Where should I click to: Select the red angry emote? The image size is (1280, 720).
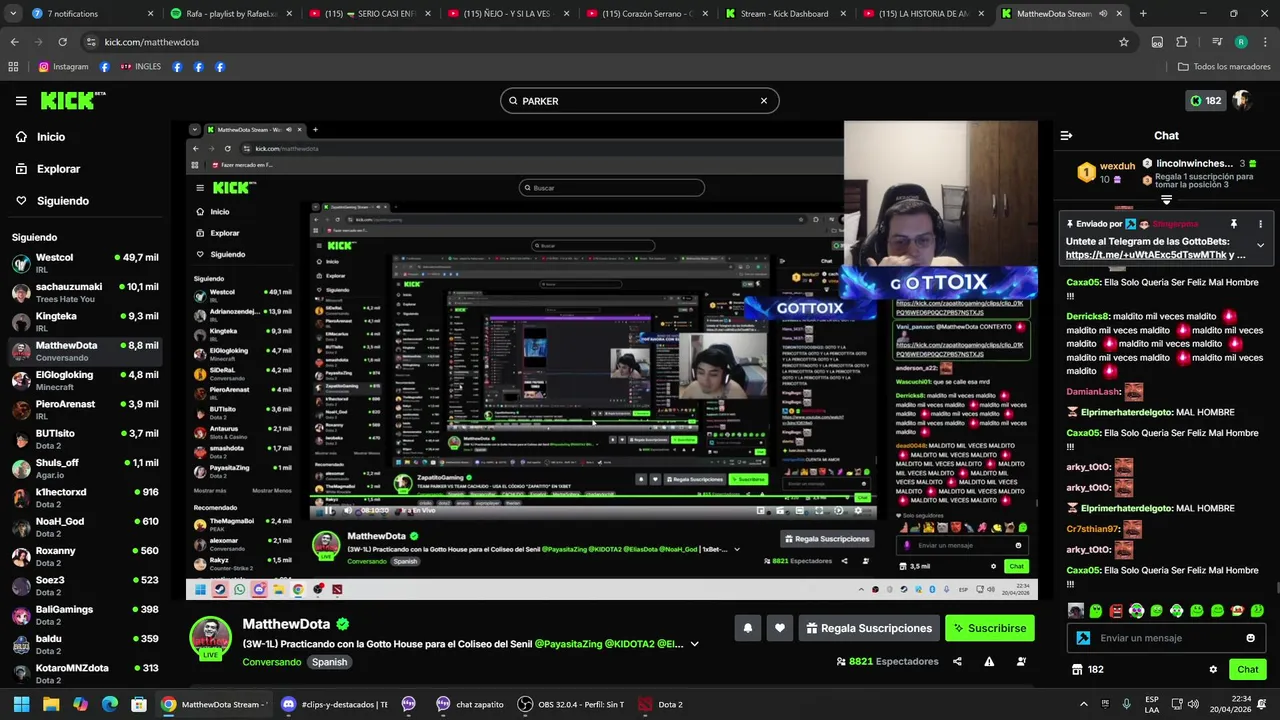click(x=1116, y=611)
